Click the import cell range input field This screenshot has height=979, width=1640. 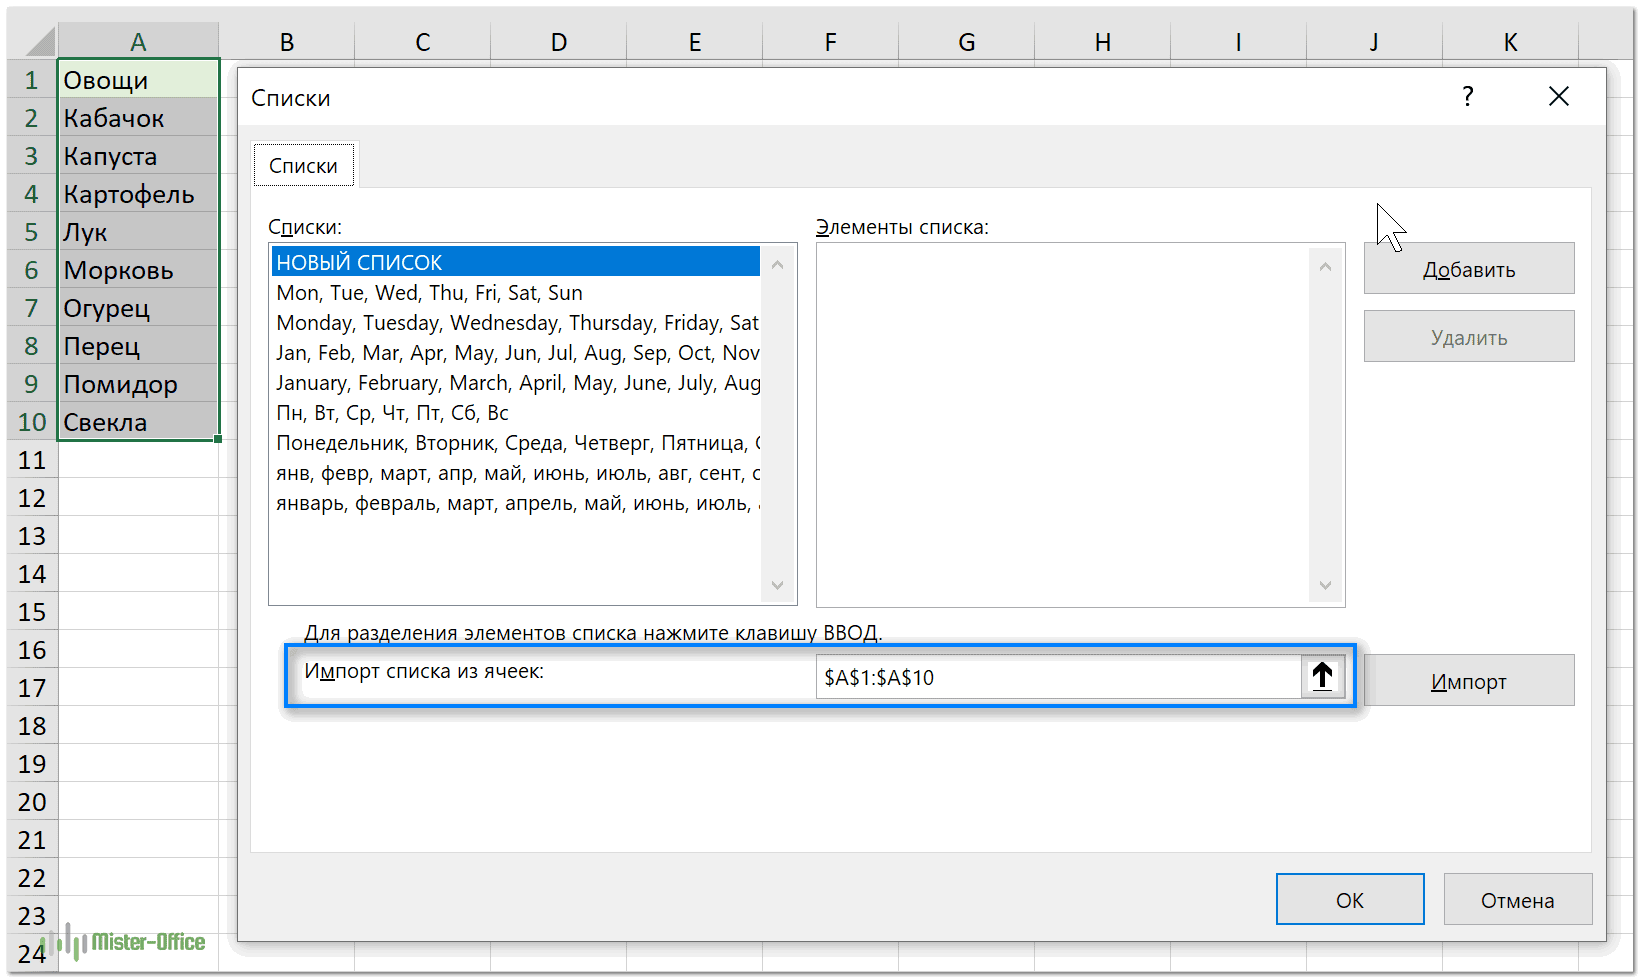click(1058, 678)
